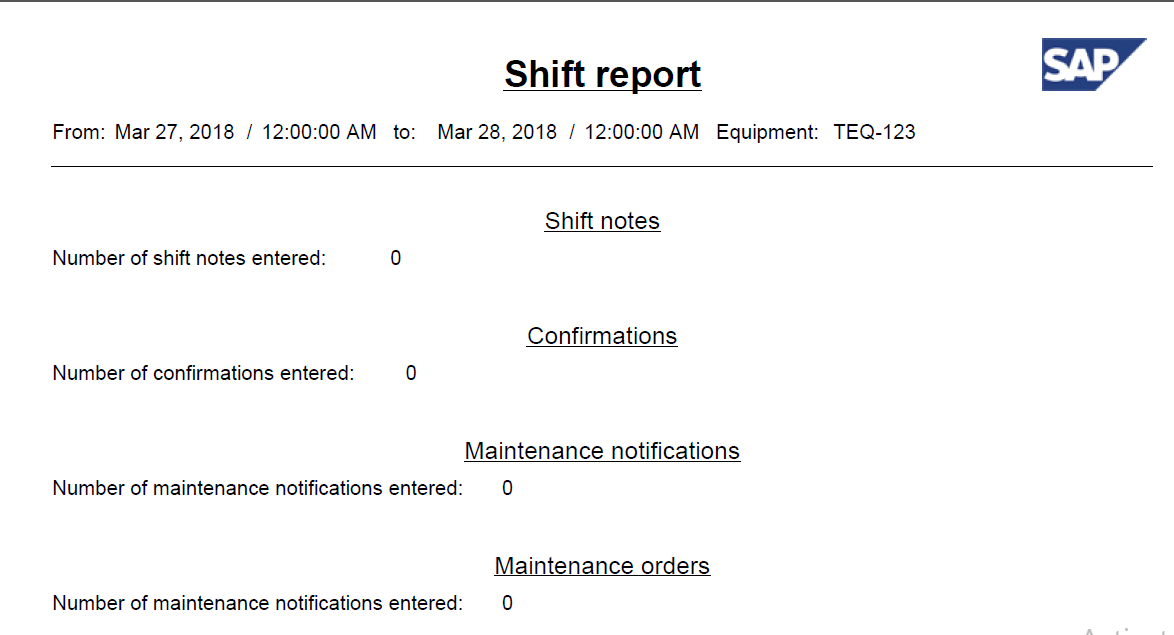
Task: Click the Shift report title
Action: click(602, 74)
